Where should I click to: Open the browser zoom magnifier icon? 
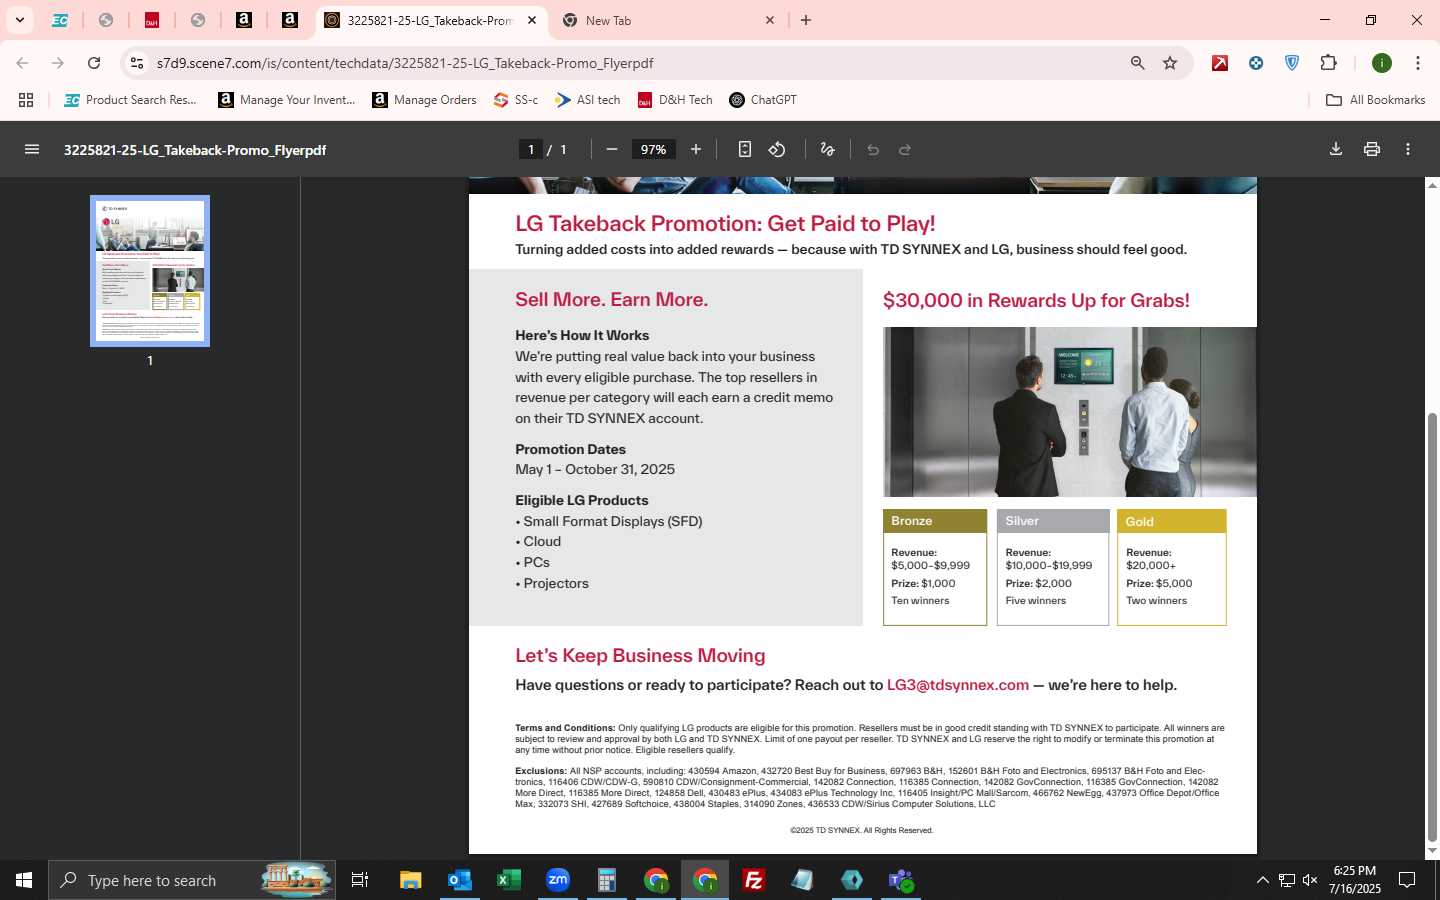coord(1137,63)
